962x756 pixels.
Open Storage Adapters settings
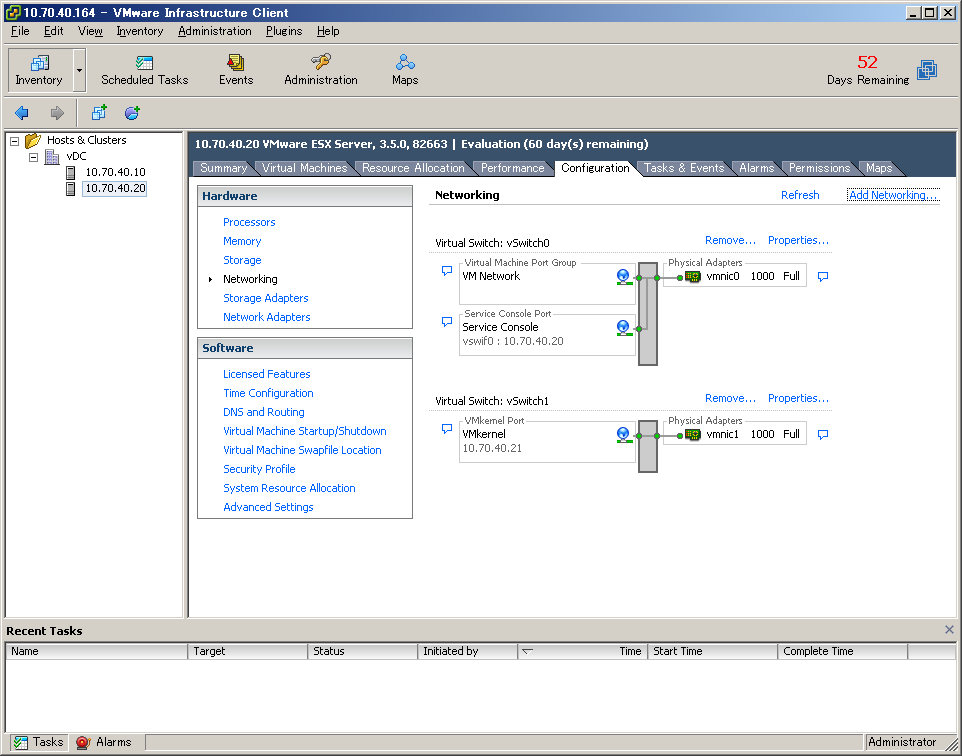coord(266,298)
